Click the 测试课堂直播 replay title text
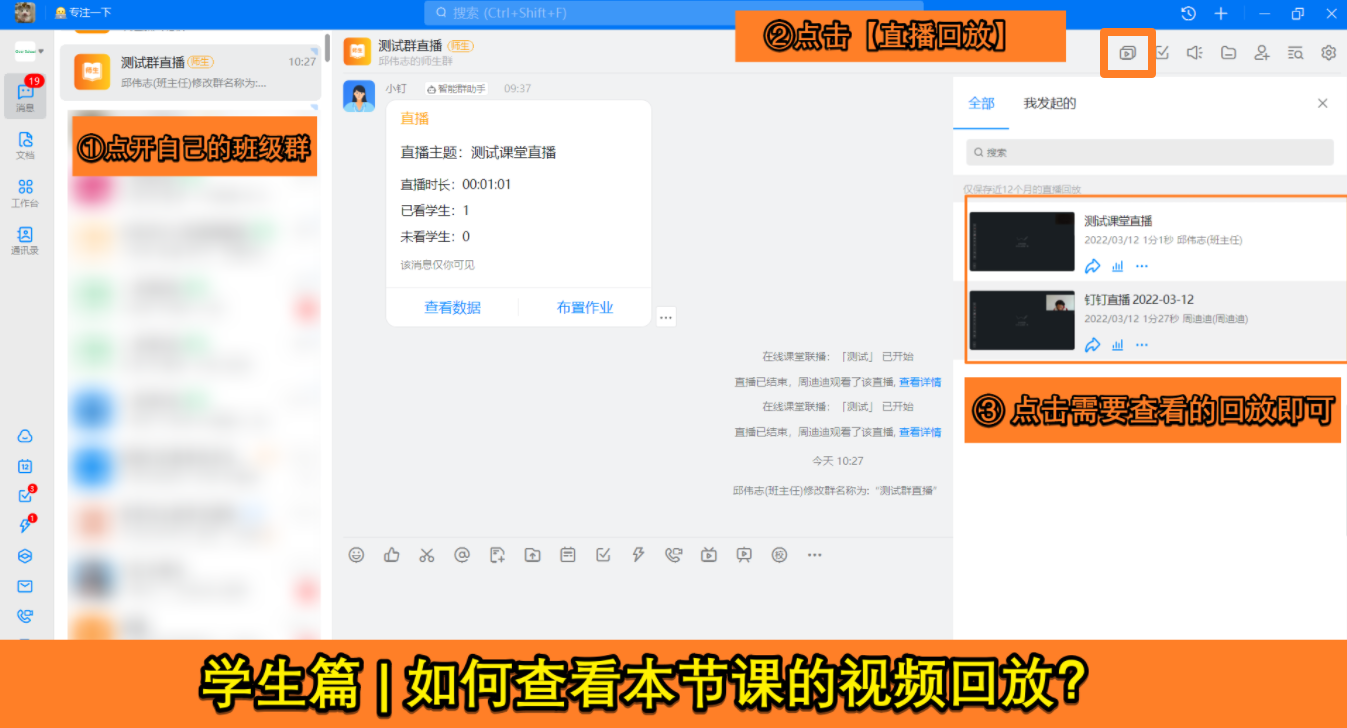1347x728 pixels. pos(1119,221)
